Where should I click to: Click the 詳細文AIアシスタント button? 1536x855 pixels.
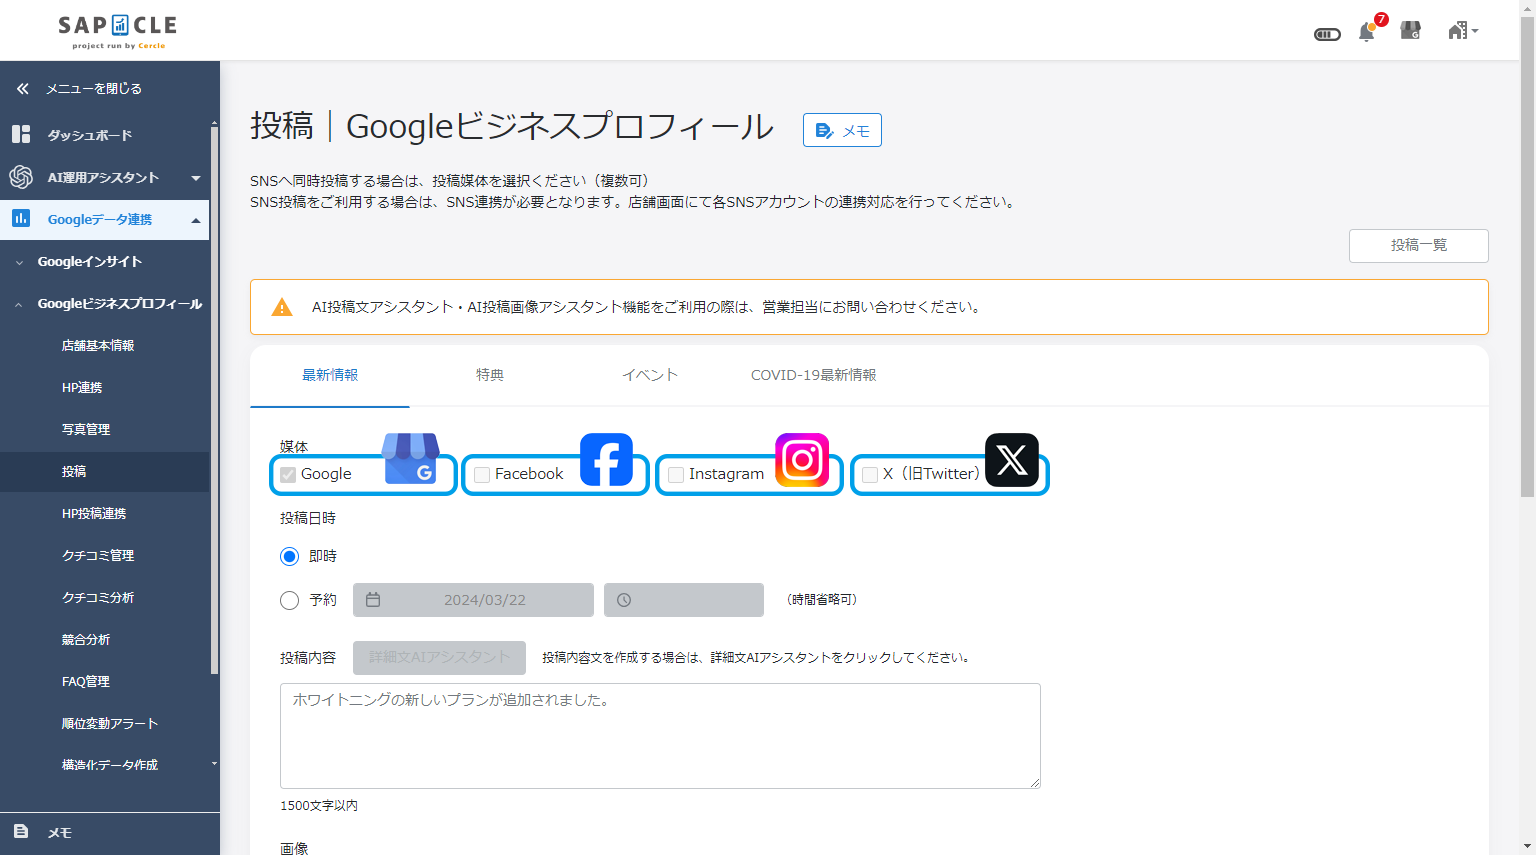[x=439, y=657]
